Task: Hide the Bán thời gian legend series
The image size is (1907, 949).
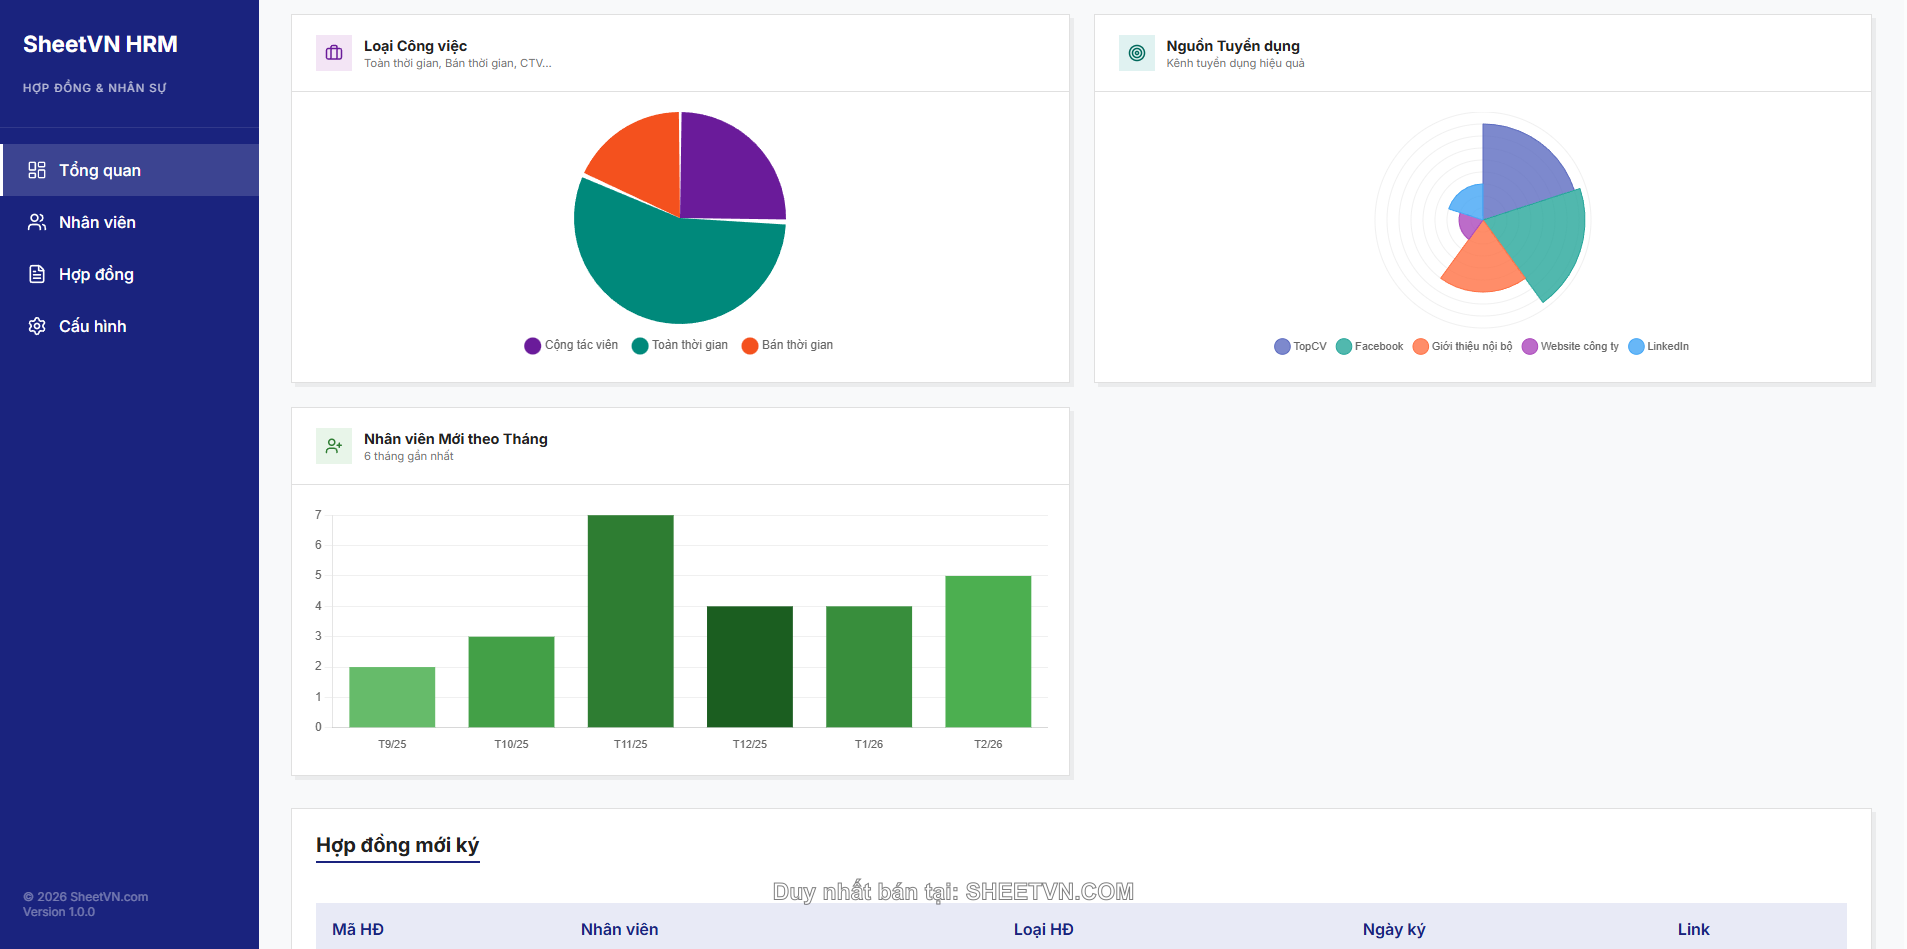Action: 787,345
